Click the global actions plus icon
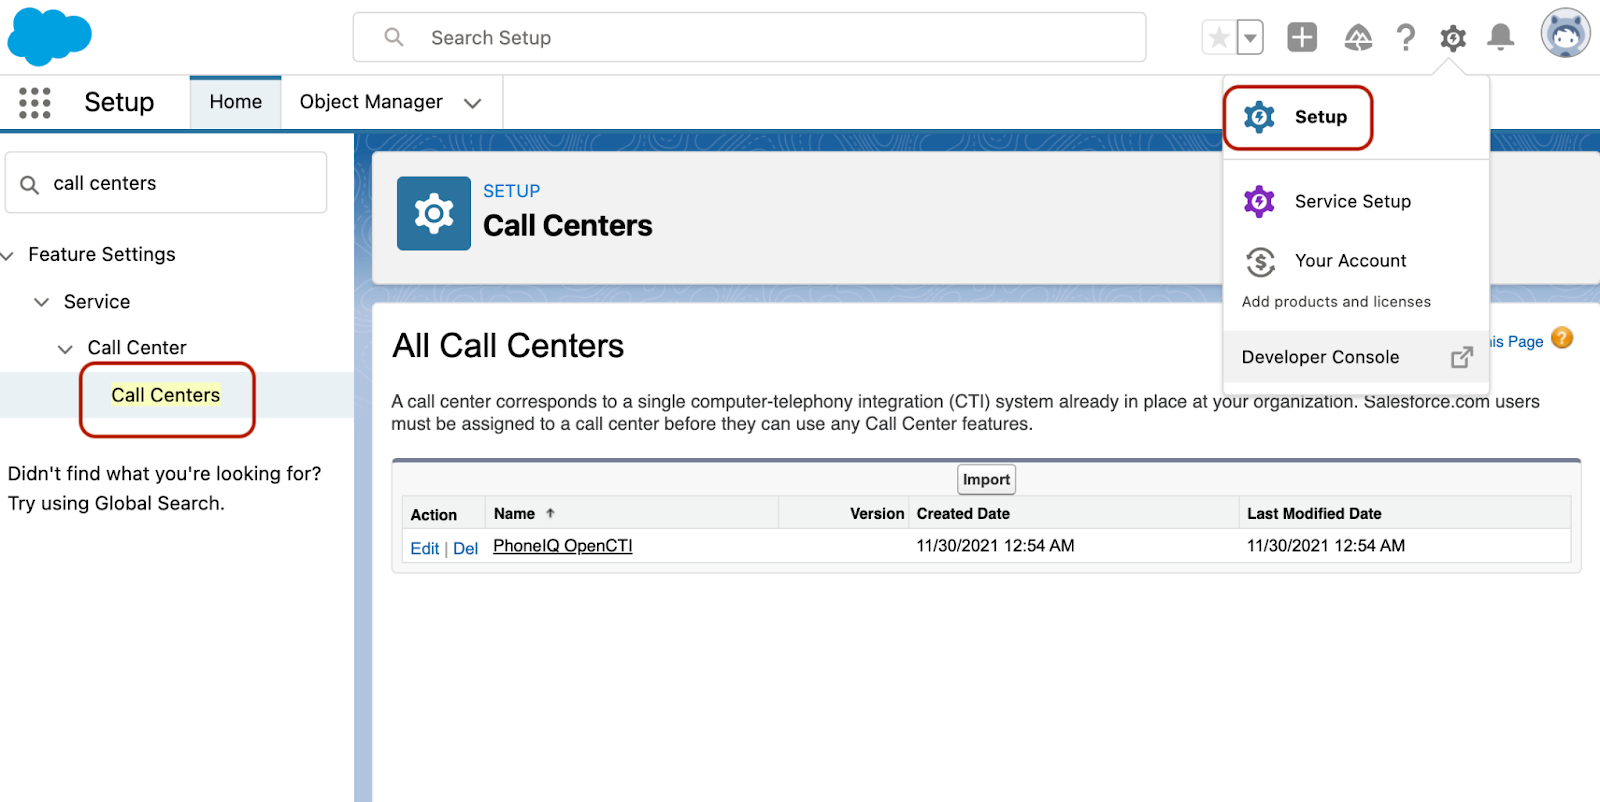1600x802 pixels. tap(1301, 38)
